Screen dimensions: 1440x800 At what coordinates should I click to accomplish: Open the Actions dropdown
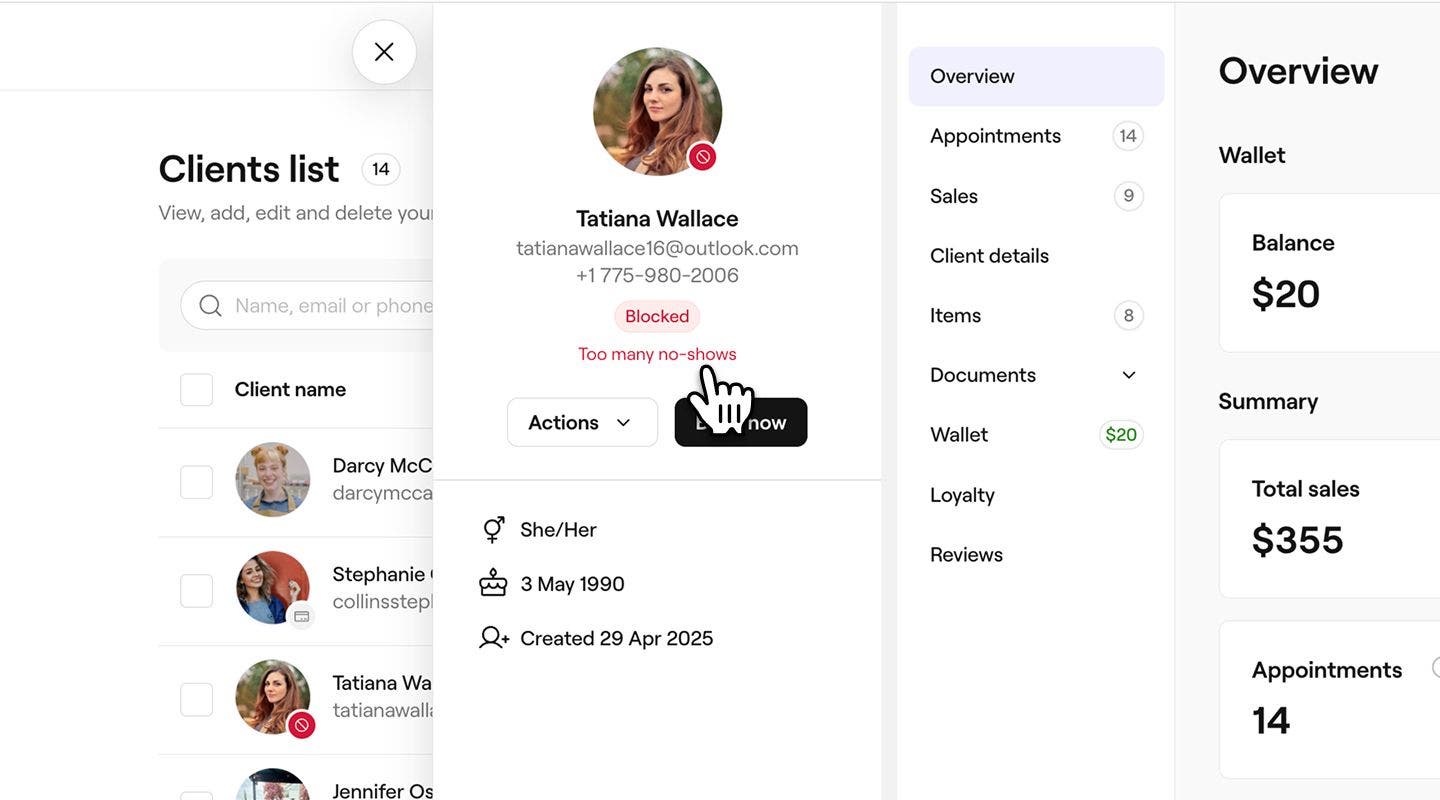582,422
